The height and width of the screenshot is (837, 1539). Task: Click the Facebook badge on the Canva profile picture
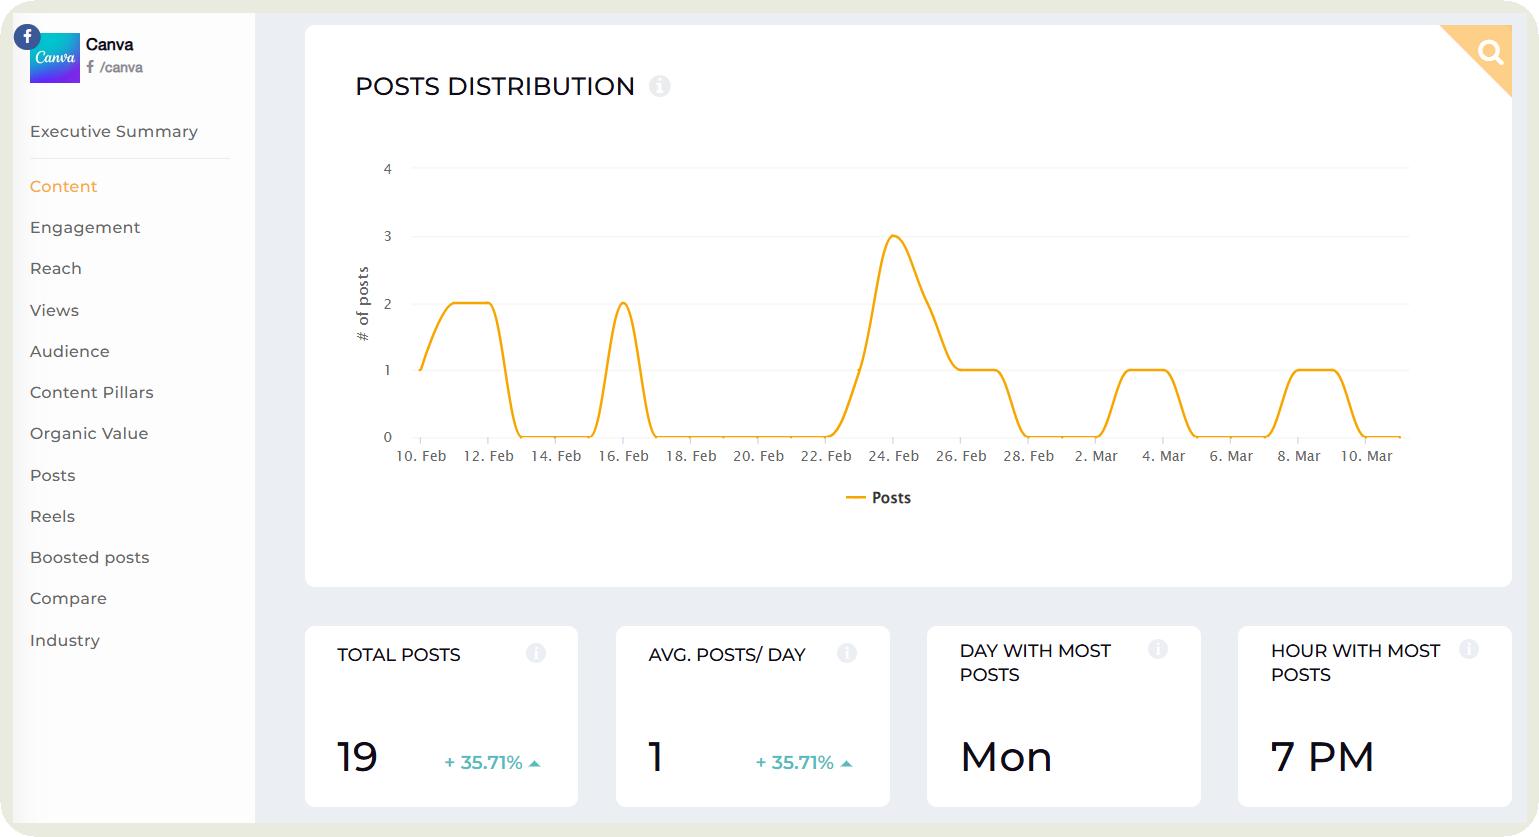(26, 36)
